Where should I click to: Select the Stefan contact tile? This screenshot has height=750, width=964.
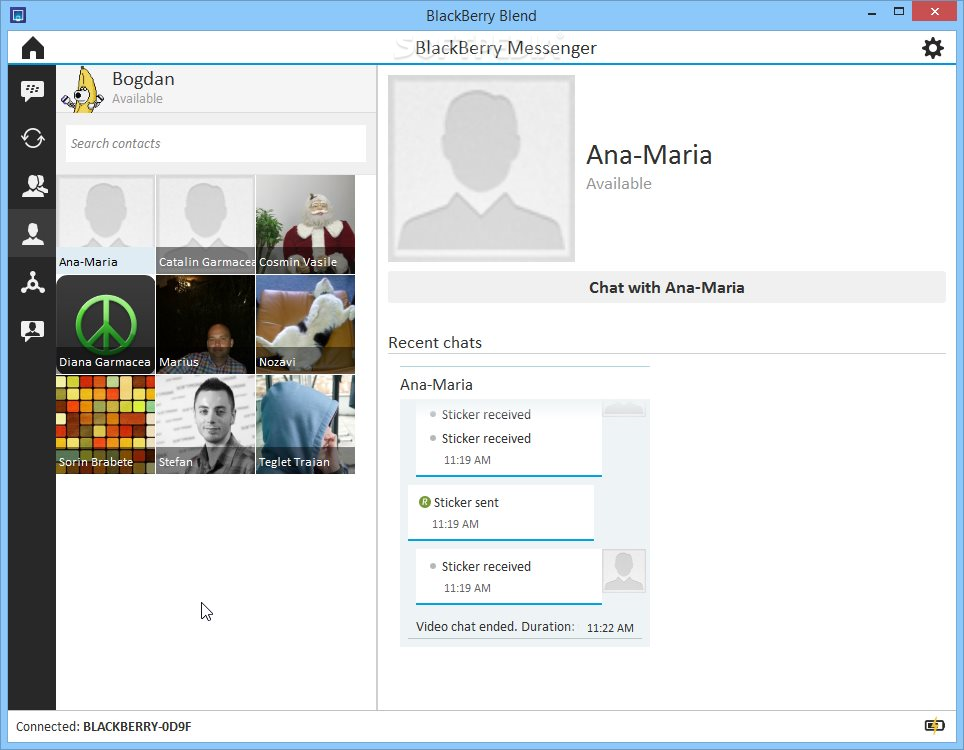205,424
